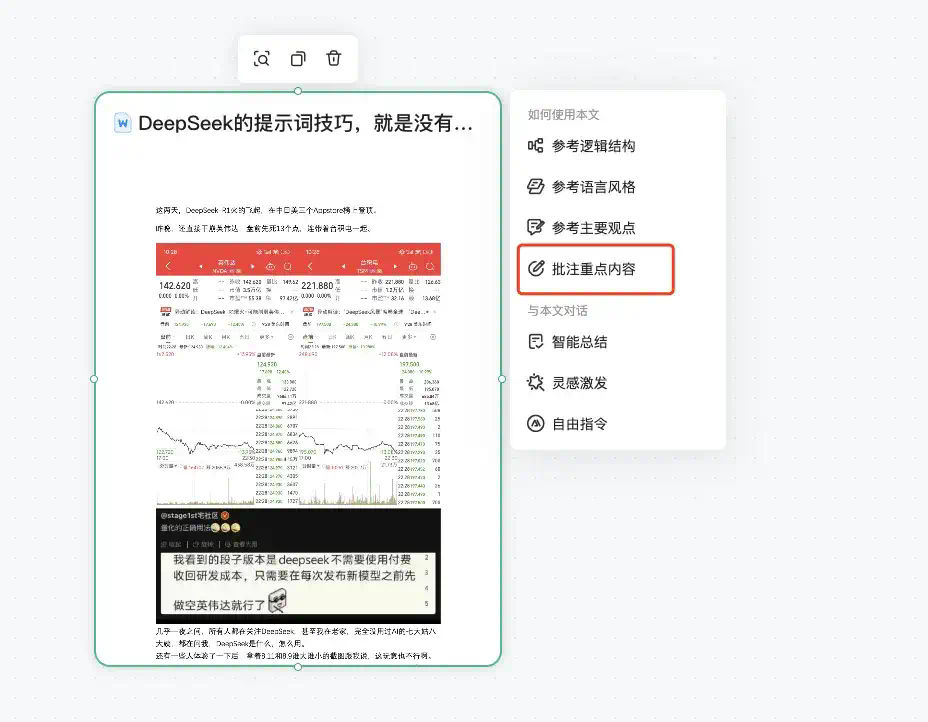Click the 如何使用本文 section header

(563, 115)
